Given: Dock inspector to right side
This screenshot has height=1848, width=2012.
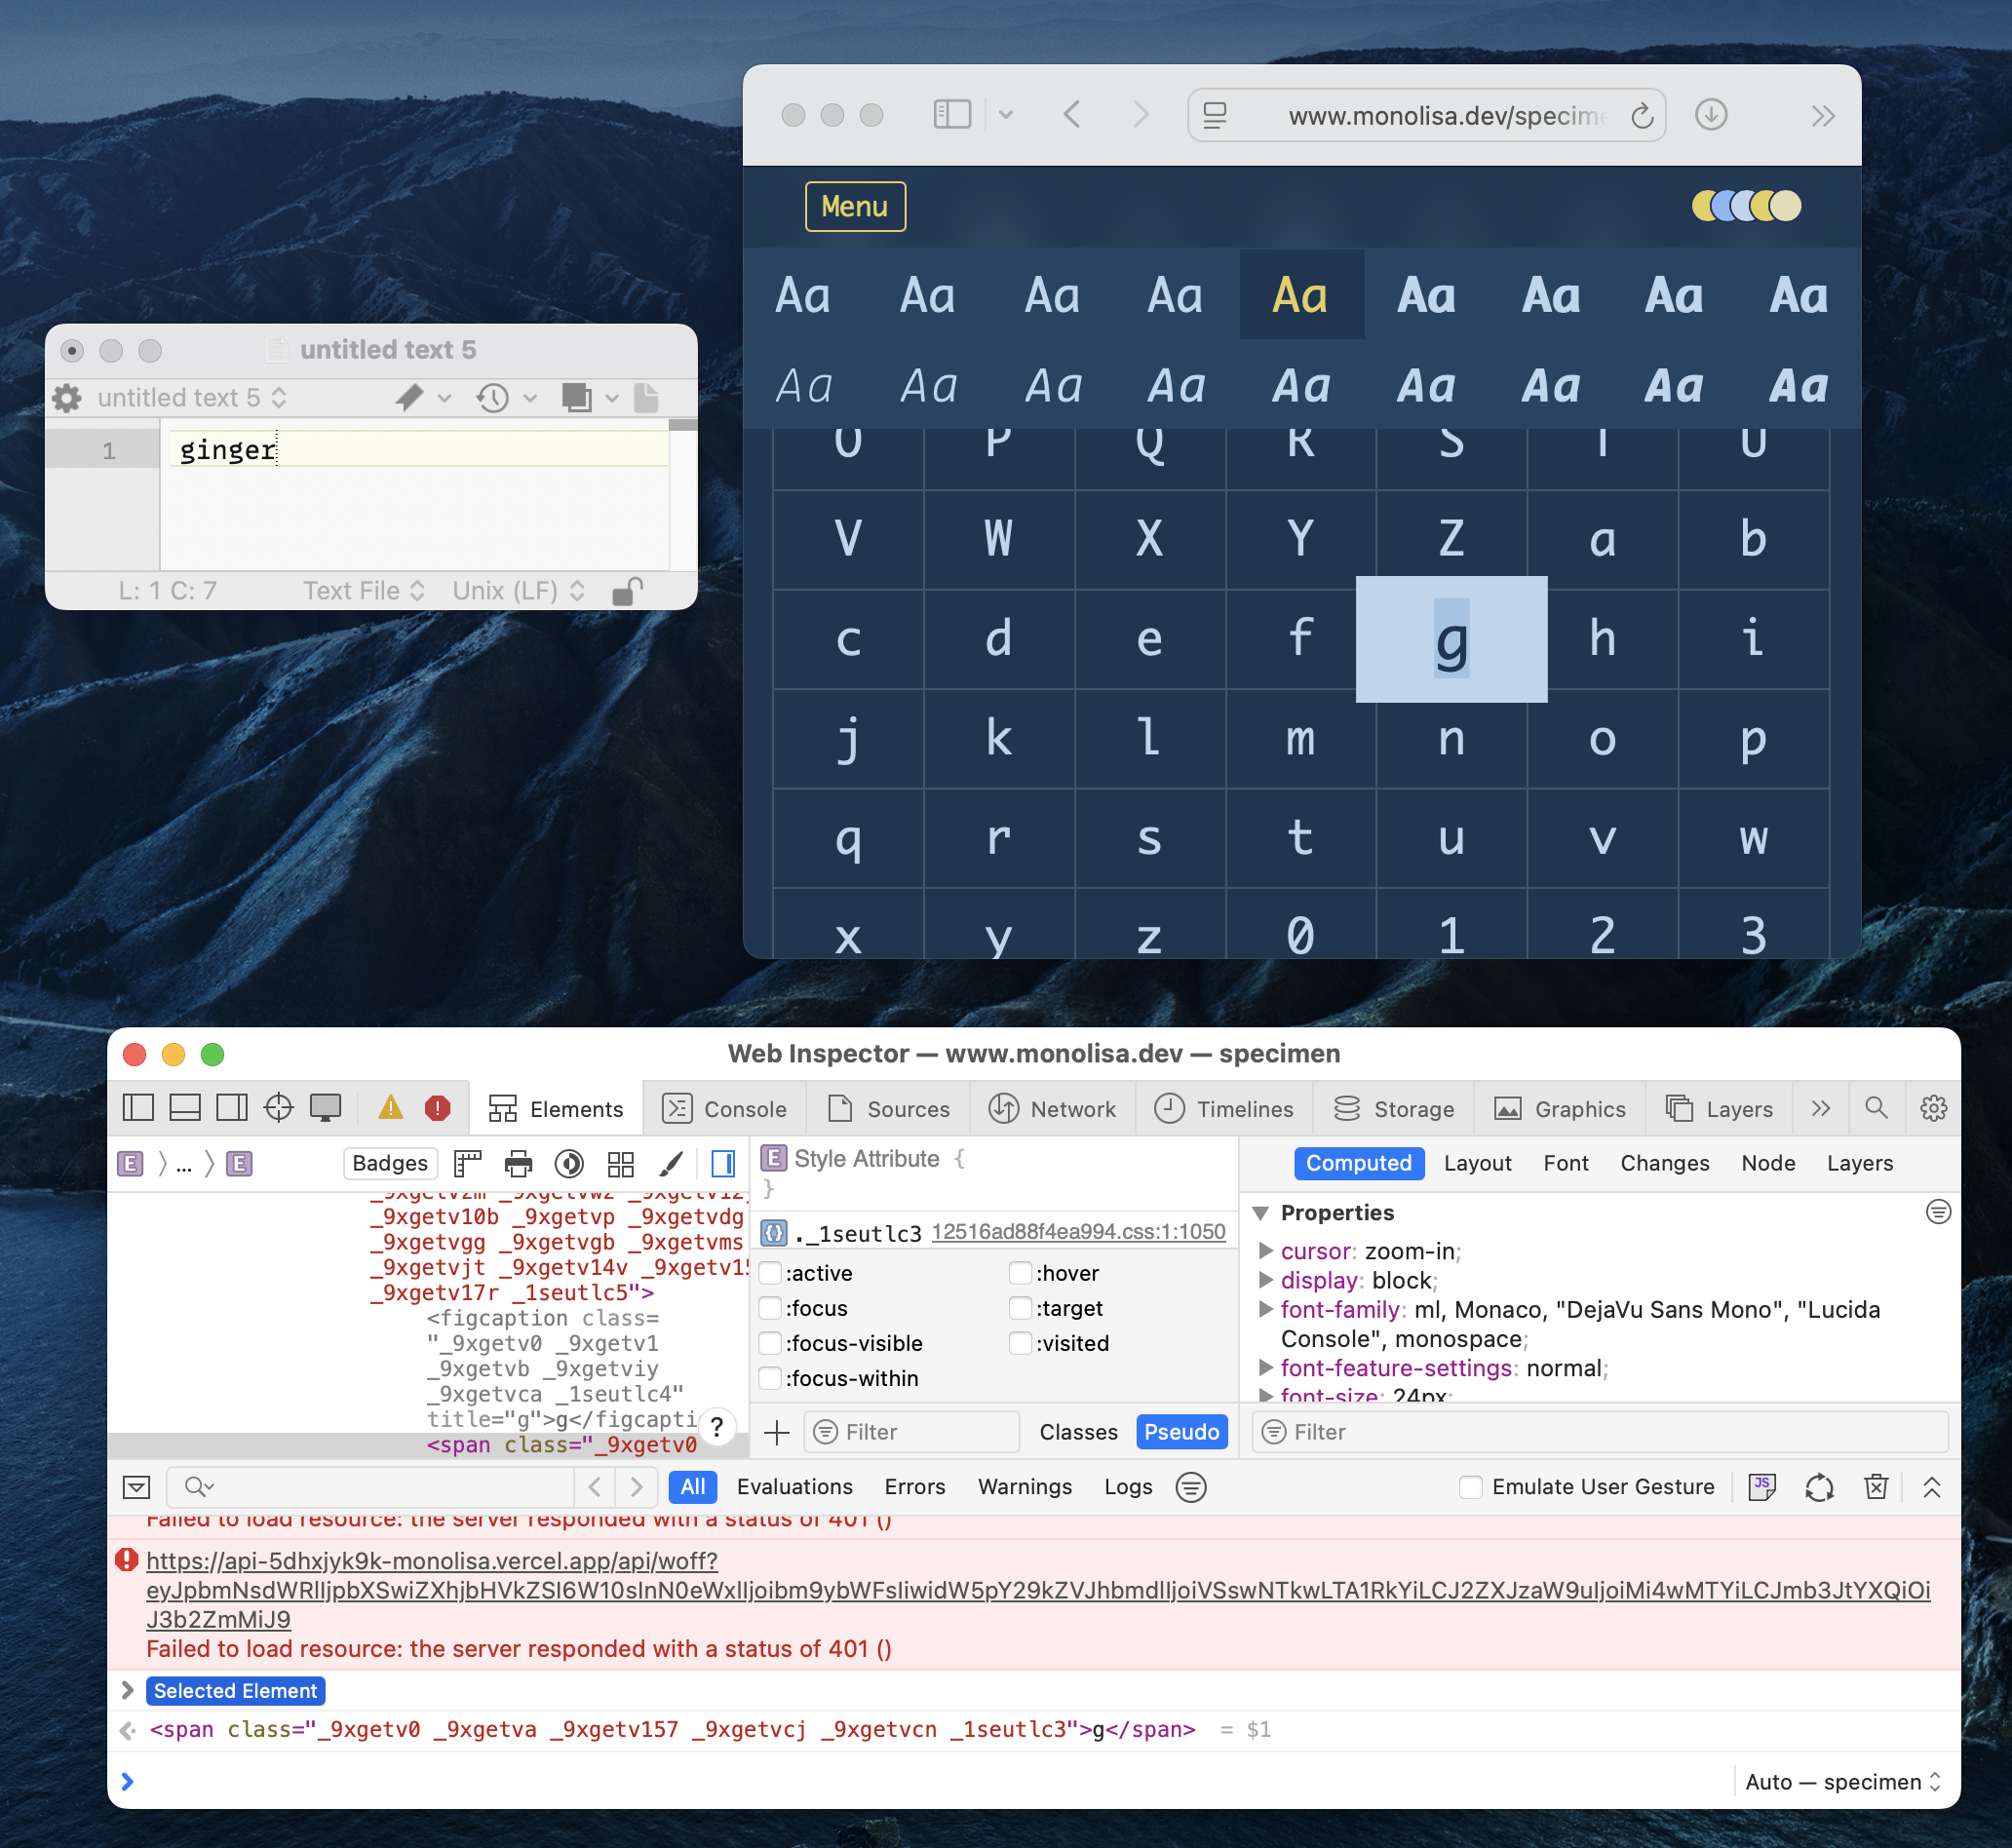Looking at the screenshot, I should click(x=232, y=1108).
